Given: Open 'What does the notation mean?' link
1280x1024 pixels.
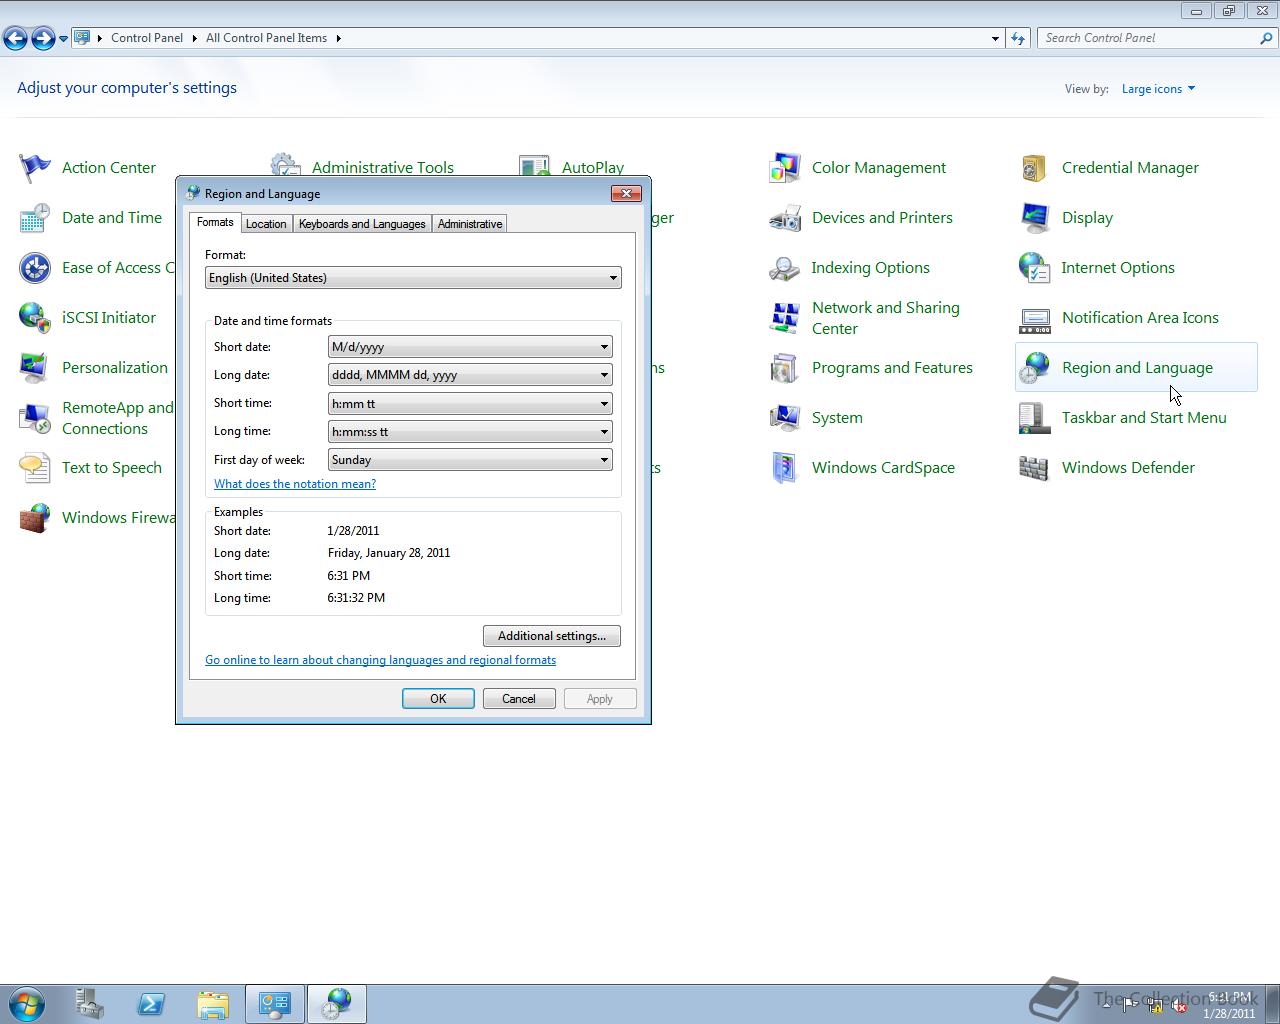Looking at the screenshot, I should [x=295, y=484].
